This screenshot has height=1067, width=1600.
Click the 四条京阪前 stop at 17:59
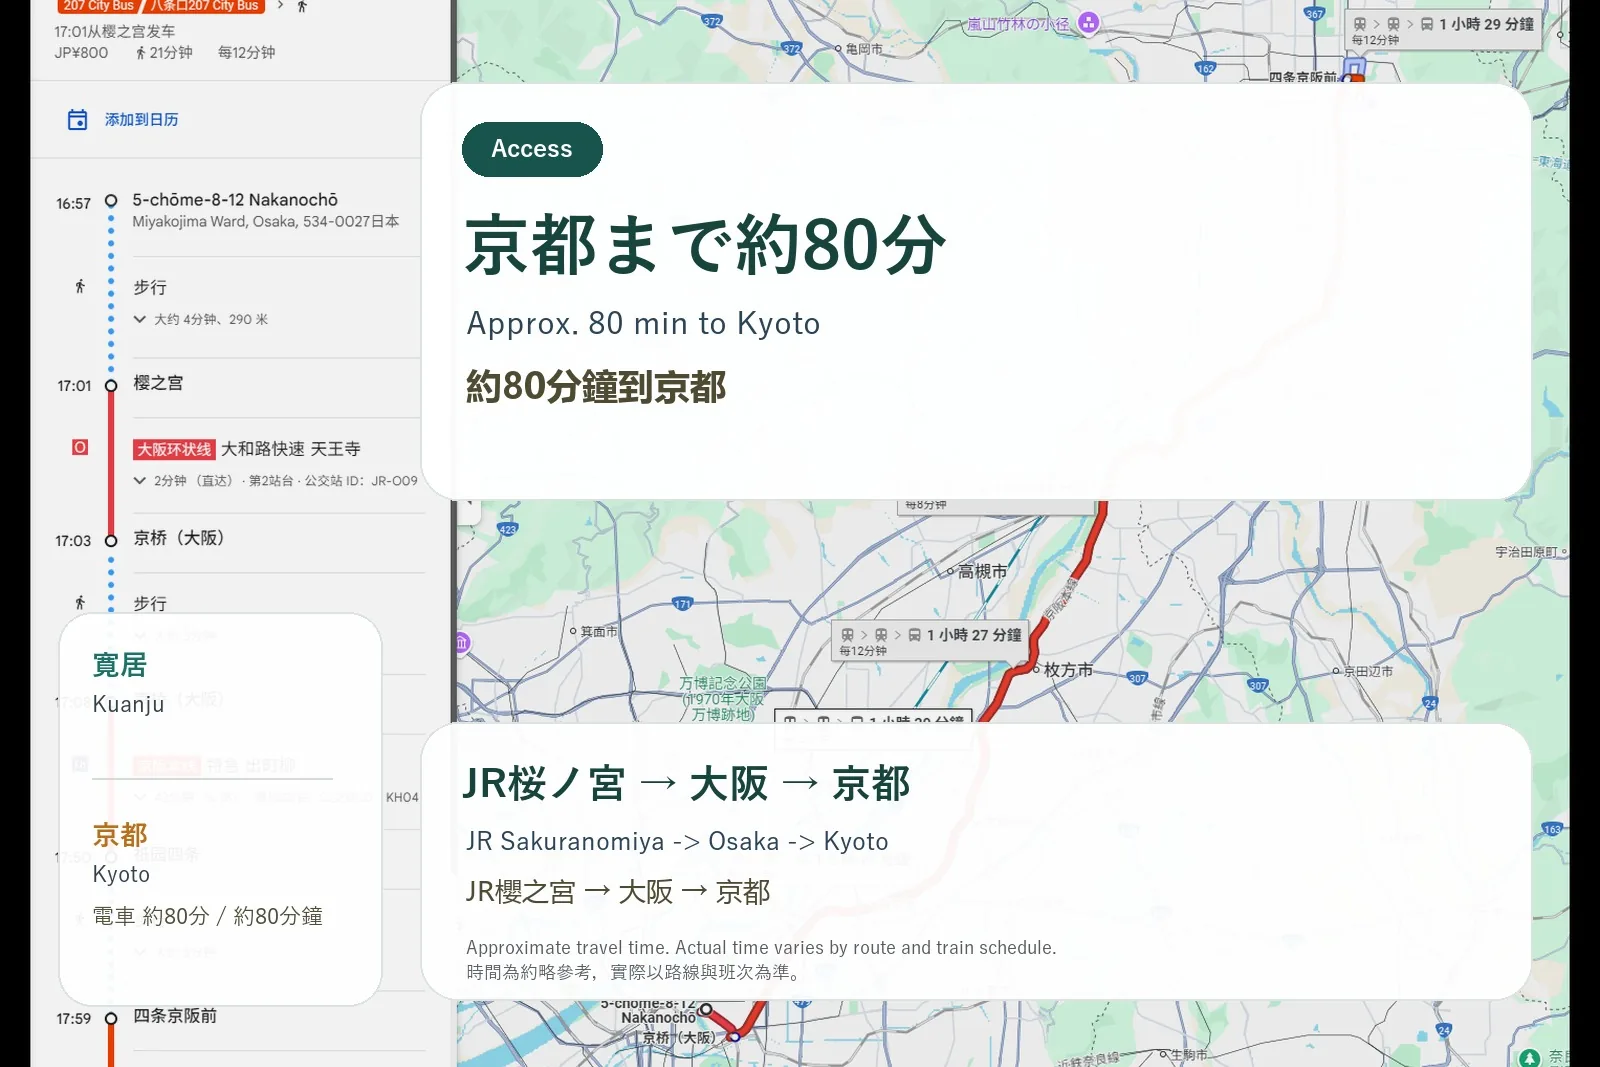click(x=175, y=1016)
